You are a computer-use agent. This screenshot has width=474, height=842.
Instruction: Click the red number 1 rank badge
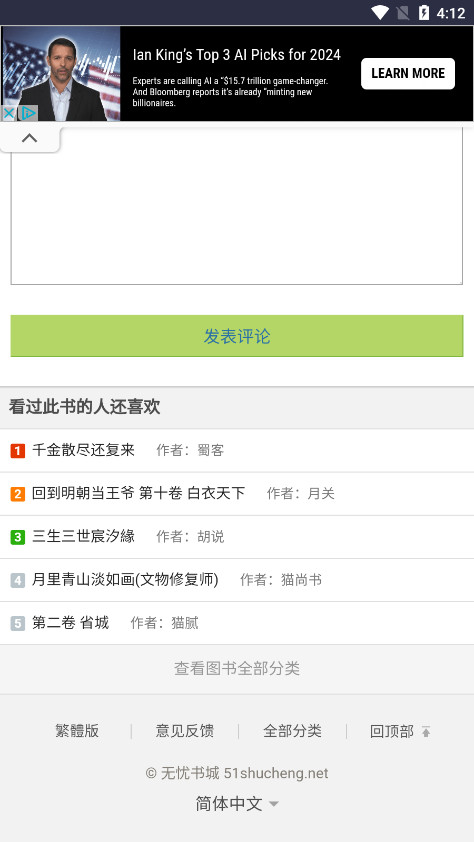tap(18, 451)
